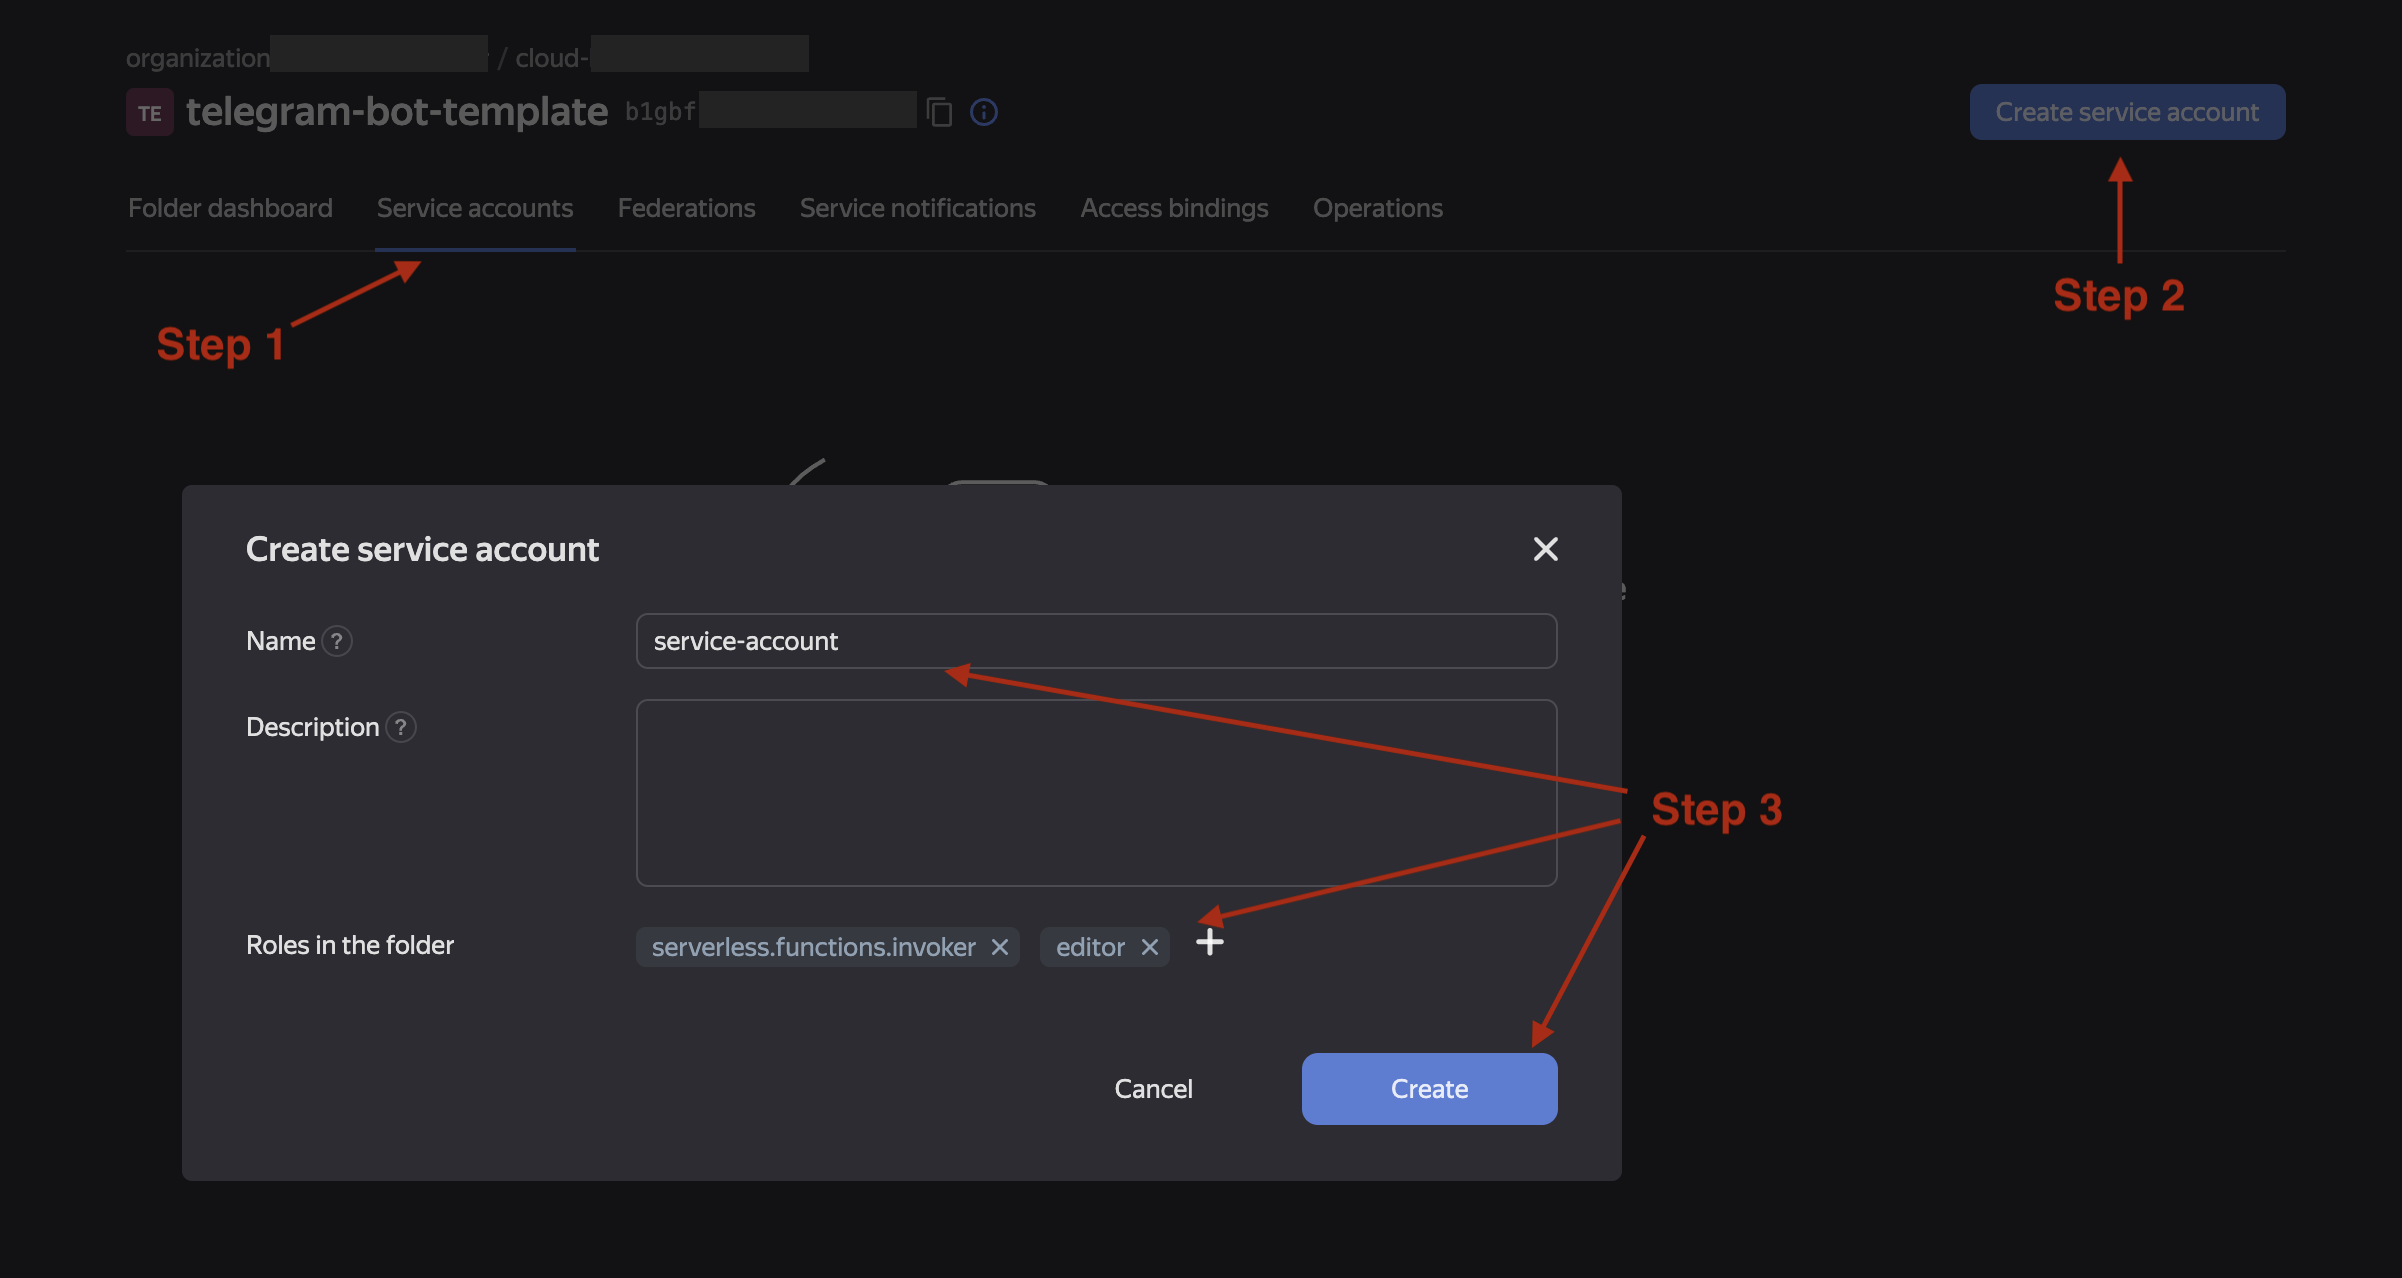Focus the Name input field
The height and width of the screenshot is (1278, 2402).
coord(1096,641)
